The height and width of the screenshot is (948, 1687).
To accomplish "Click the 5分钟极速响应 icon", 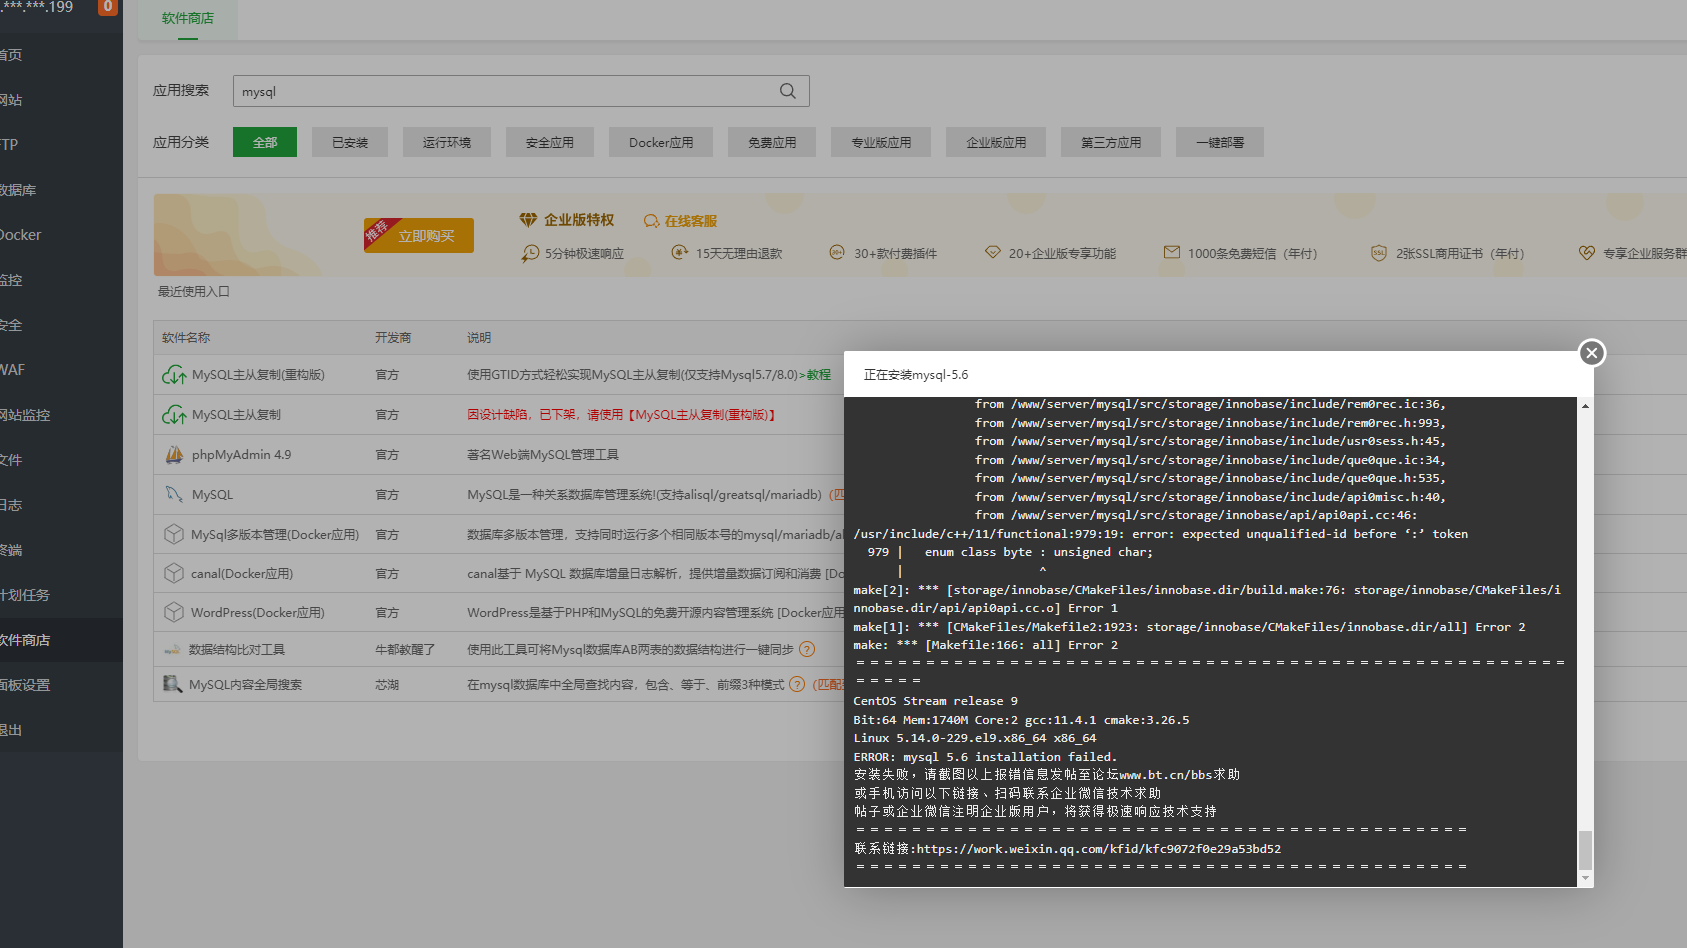I will pos(530,253).
